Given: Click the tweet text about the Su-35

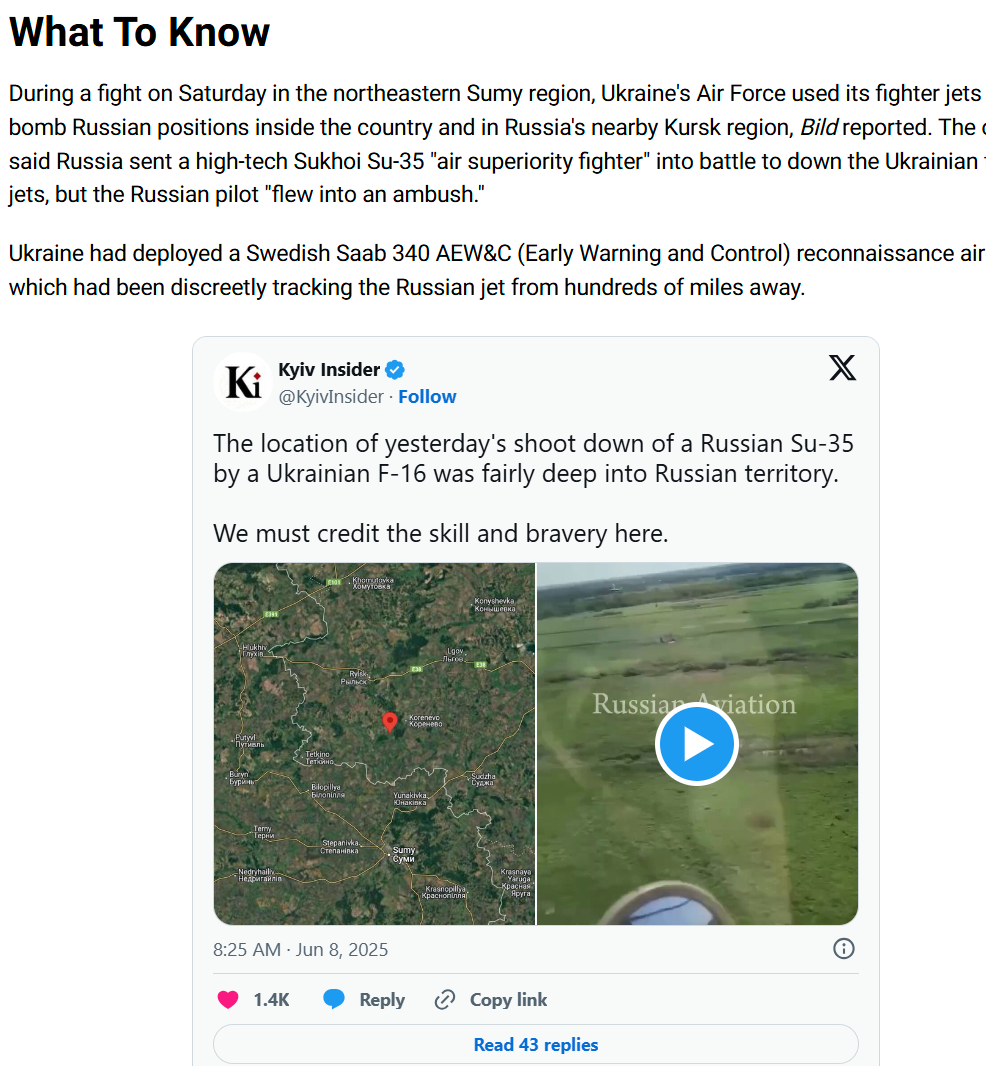Looking at the screenshot, I should (533, 458).
